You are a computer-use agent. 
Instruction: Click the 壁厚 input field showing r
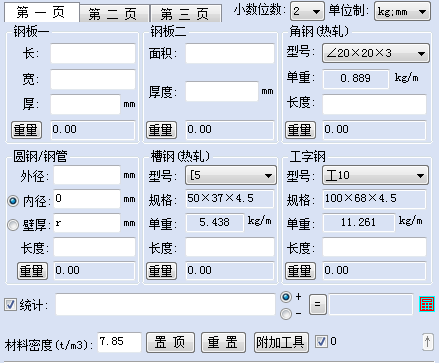[x=87, y=223]
